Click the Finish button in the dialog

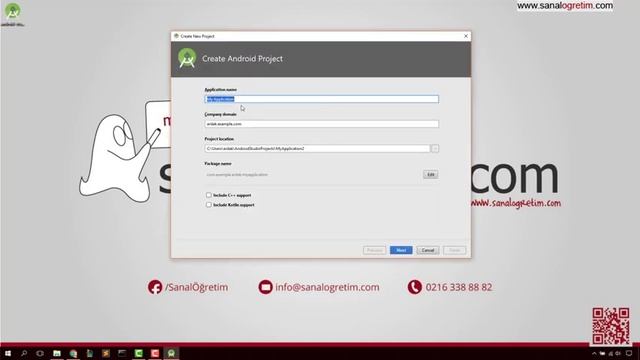(x=454, y=250)
